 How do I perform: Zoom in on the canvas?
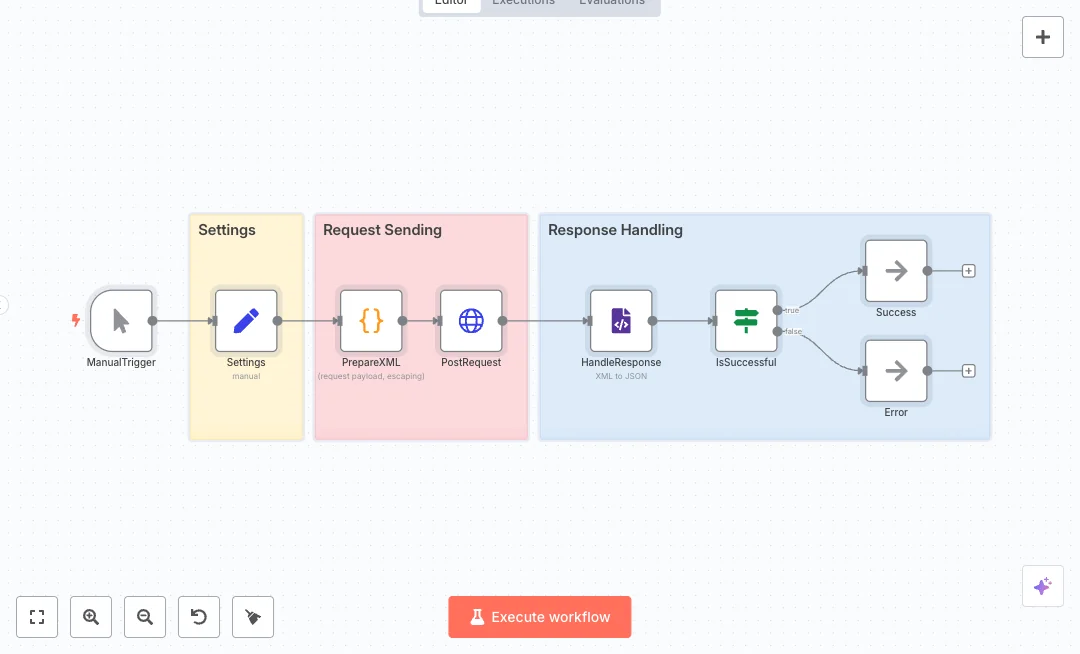[91, 617]
